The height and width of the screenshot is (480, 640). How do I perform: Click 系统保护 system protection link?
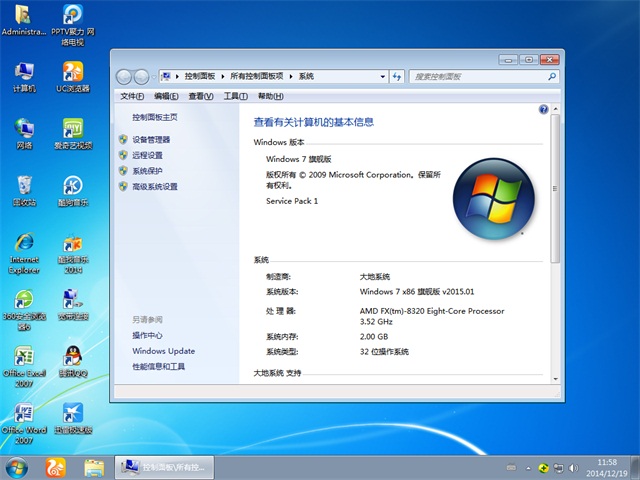(x=147, y=171)
